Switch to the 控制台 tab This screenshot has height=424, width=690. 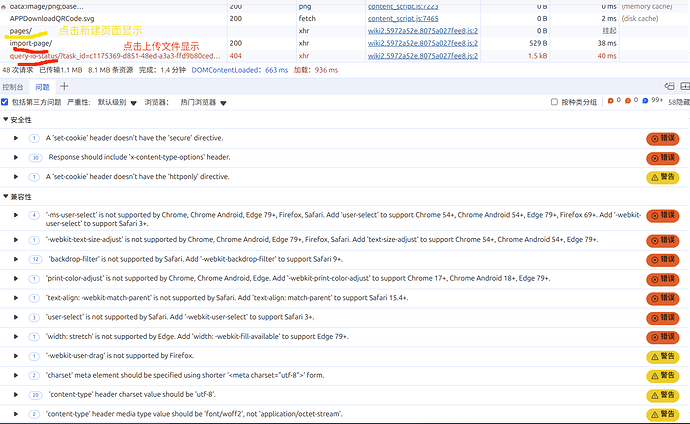tap(12, 87)
